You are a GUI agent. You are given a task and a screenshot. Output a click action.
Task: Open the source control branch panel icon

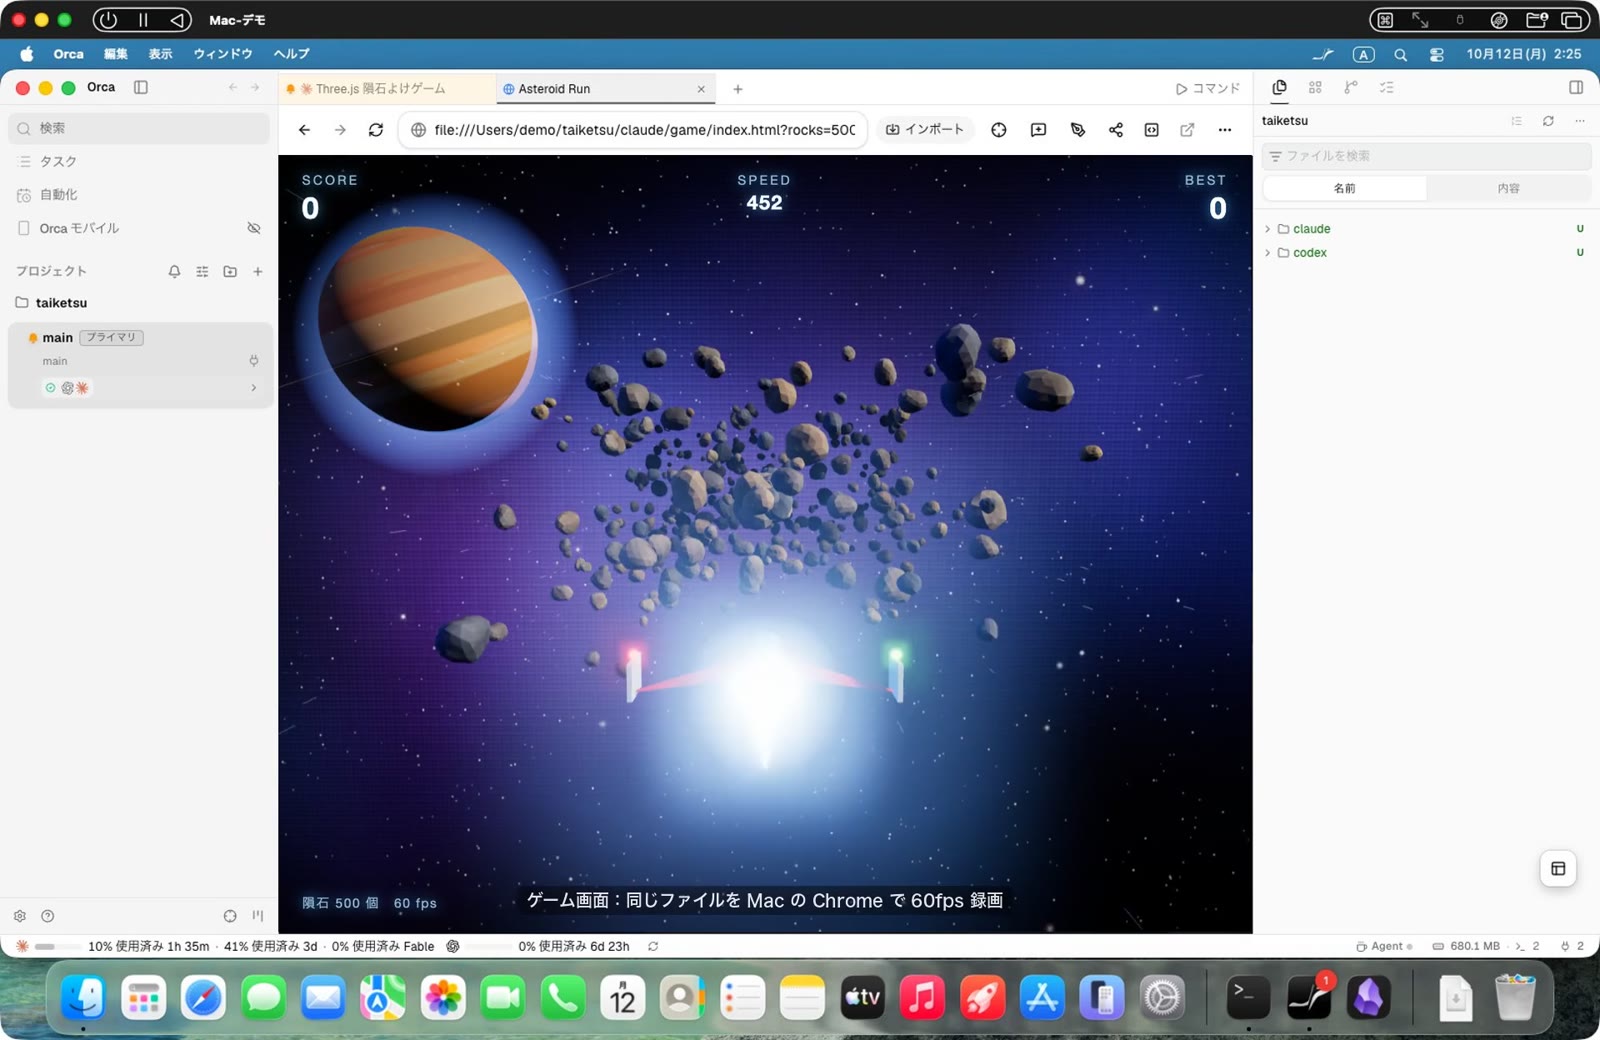click(1350, 88)
